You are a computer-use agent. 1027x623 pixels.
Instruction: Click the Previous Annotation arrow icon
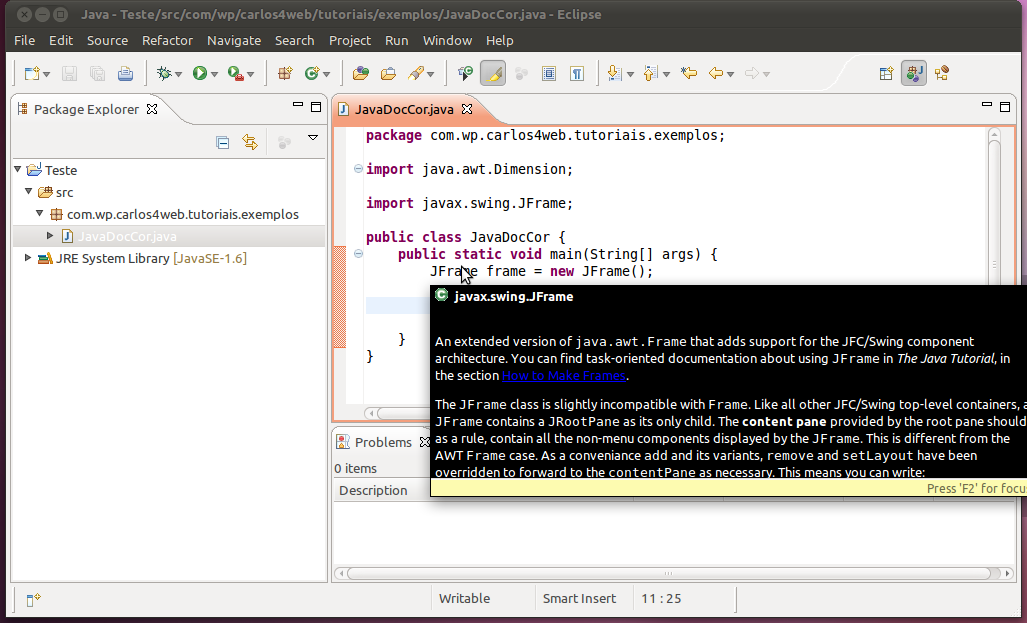650,73
